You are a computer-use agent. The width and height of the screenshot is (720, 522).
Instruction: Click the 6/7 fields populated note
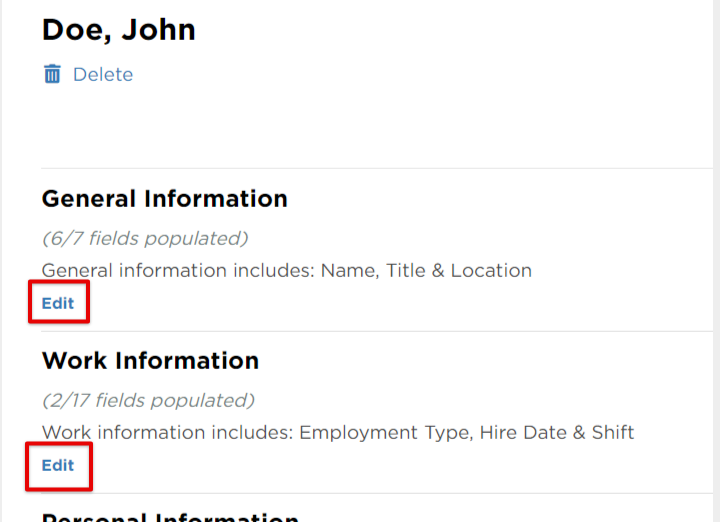[x=145, y=238]
